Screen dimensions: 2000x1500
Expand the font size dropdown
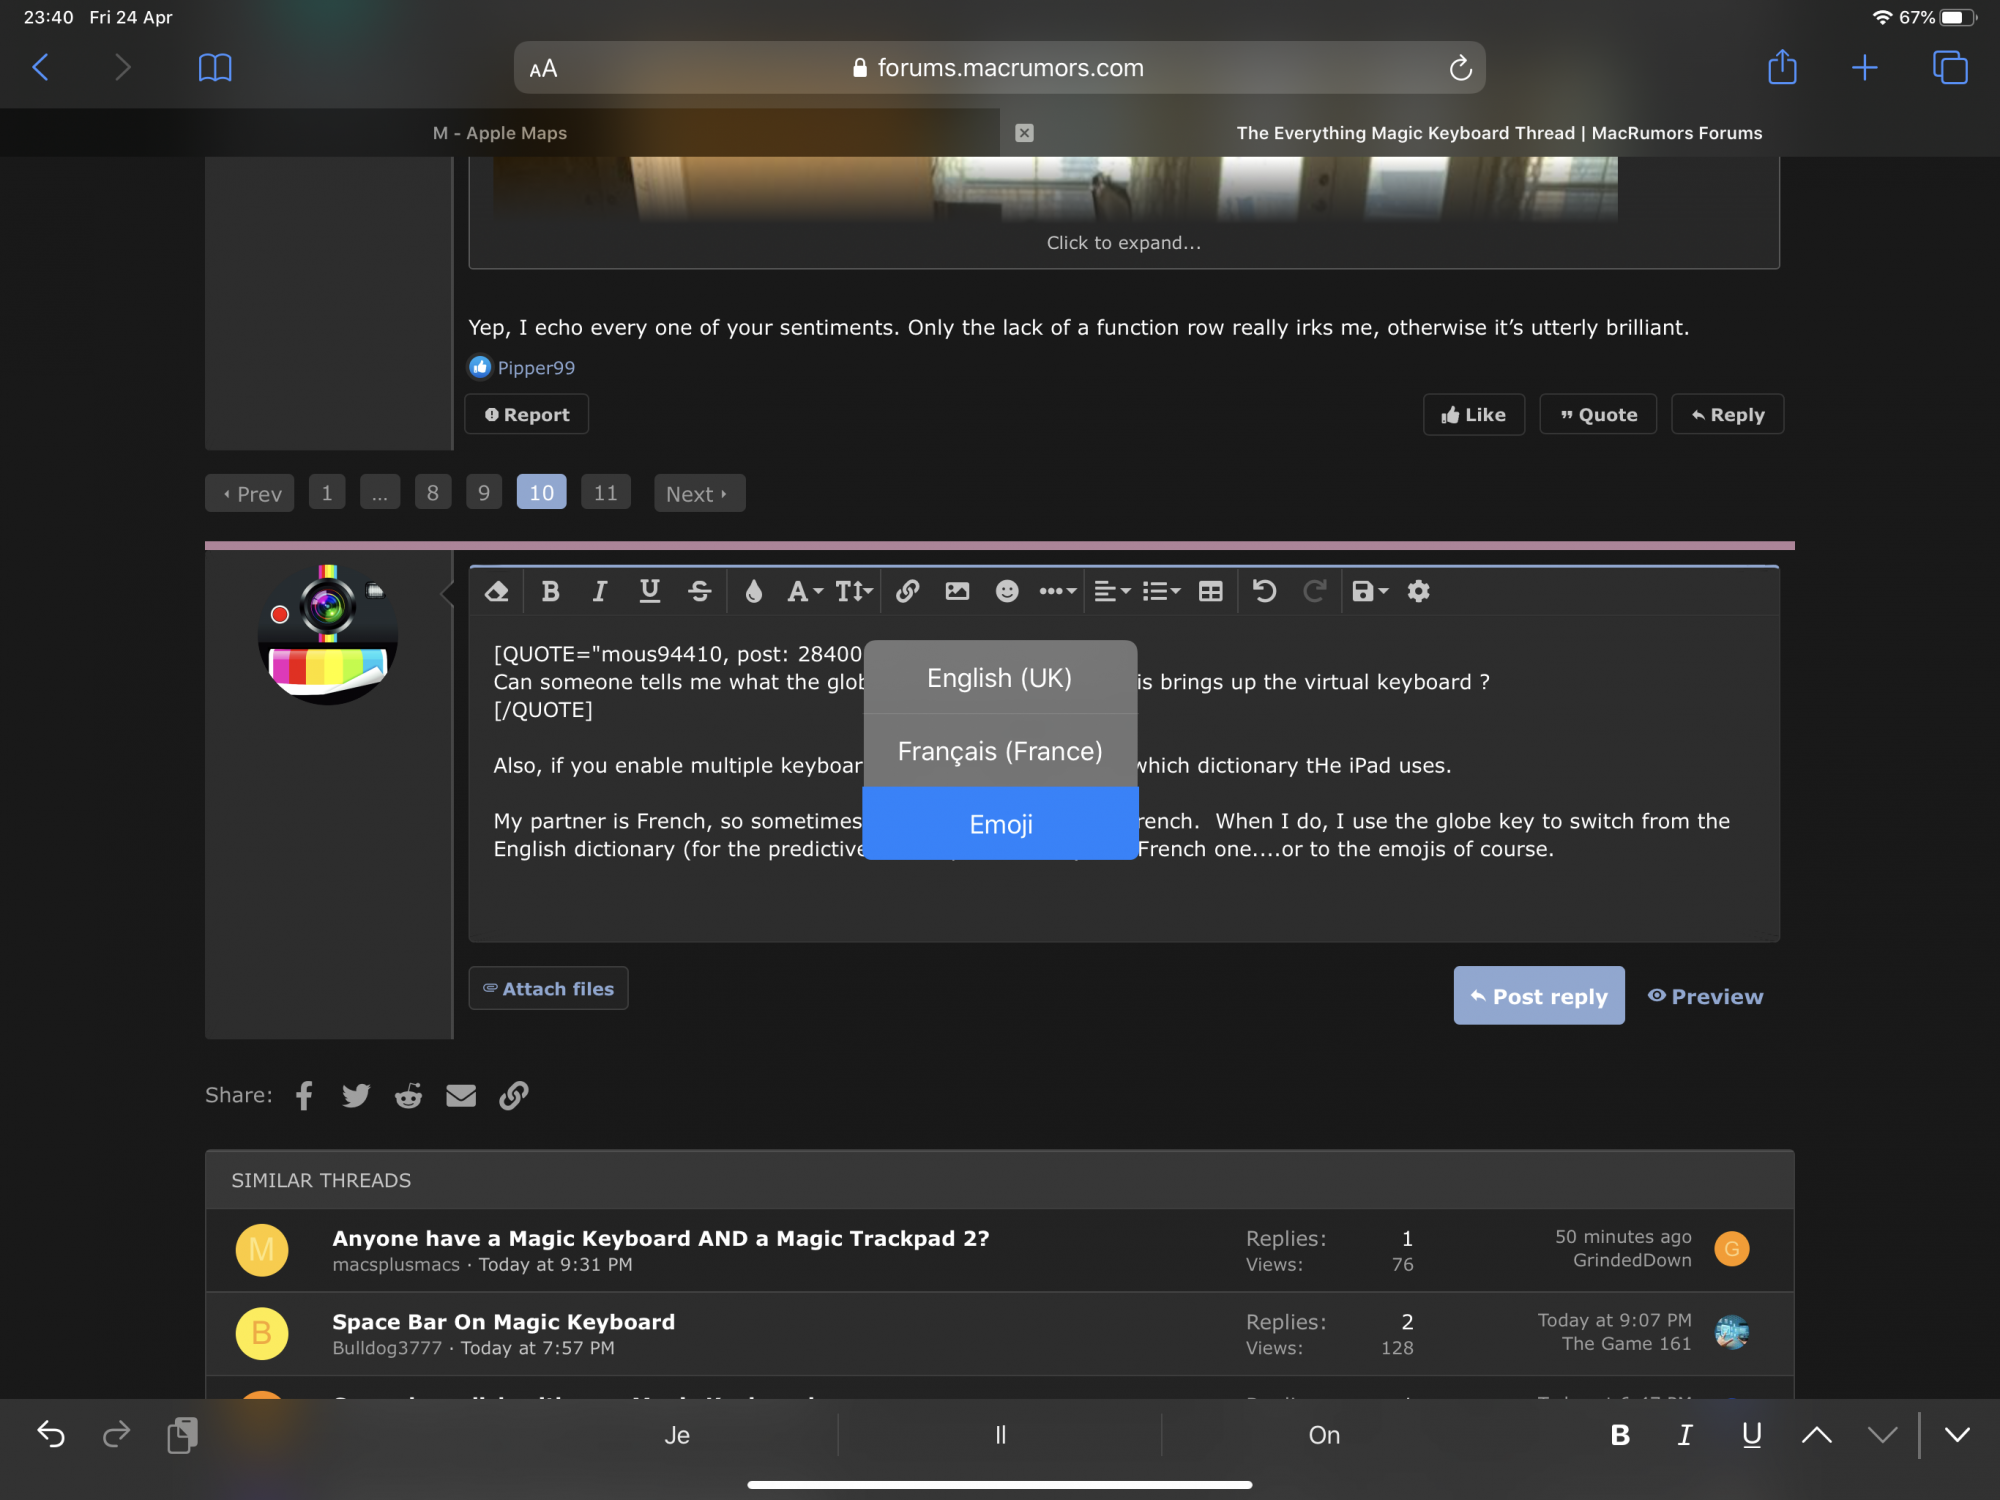coord(853,591)
